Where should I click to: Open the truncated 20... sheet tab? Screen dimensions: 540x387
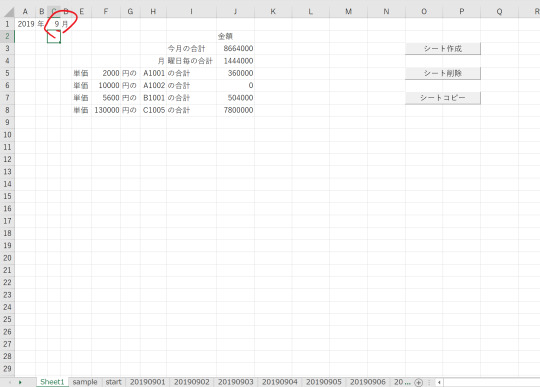point(402,382)
